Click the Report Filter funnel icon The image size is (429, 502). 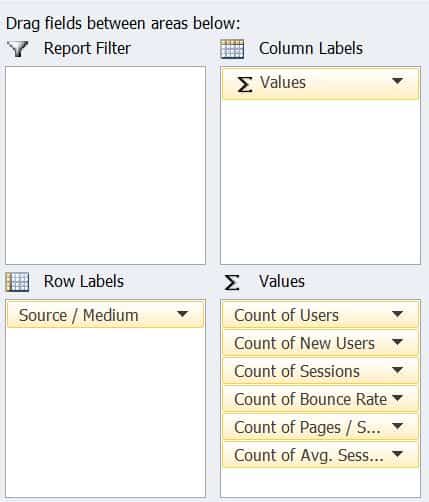click(18, 49)
